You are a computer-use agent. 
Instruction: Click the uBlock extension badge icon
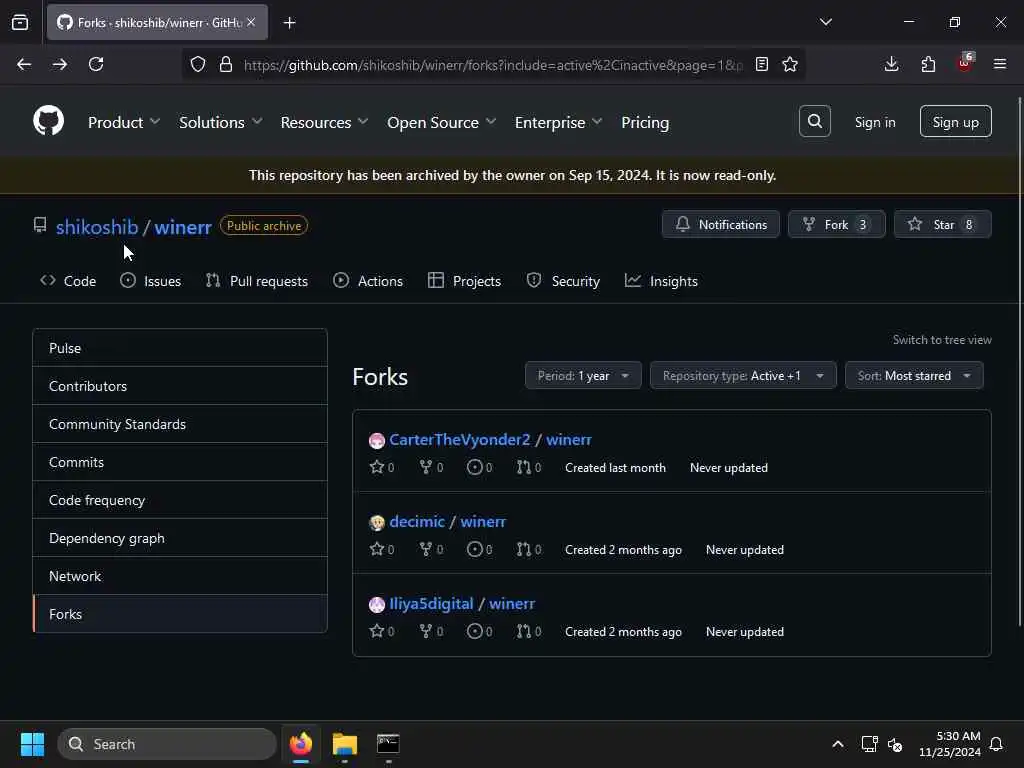(965, 63)
